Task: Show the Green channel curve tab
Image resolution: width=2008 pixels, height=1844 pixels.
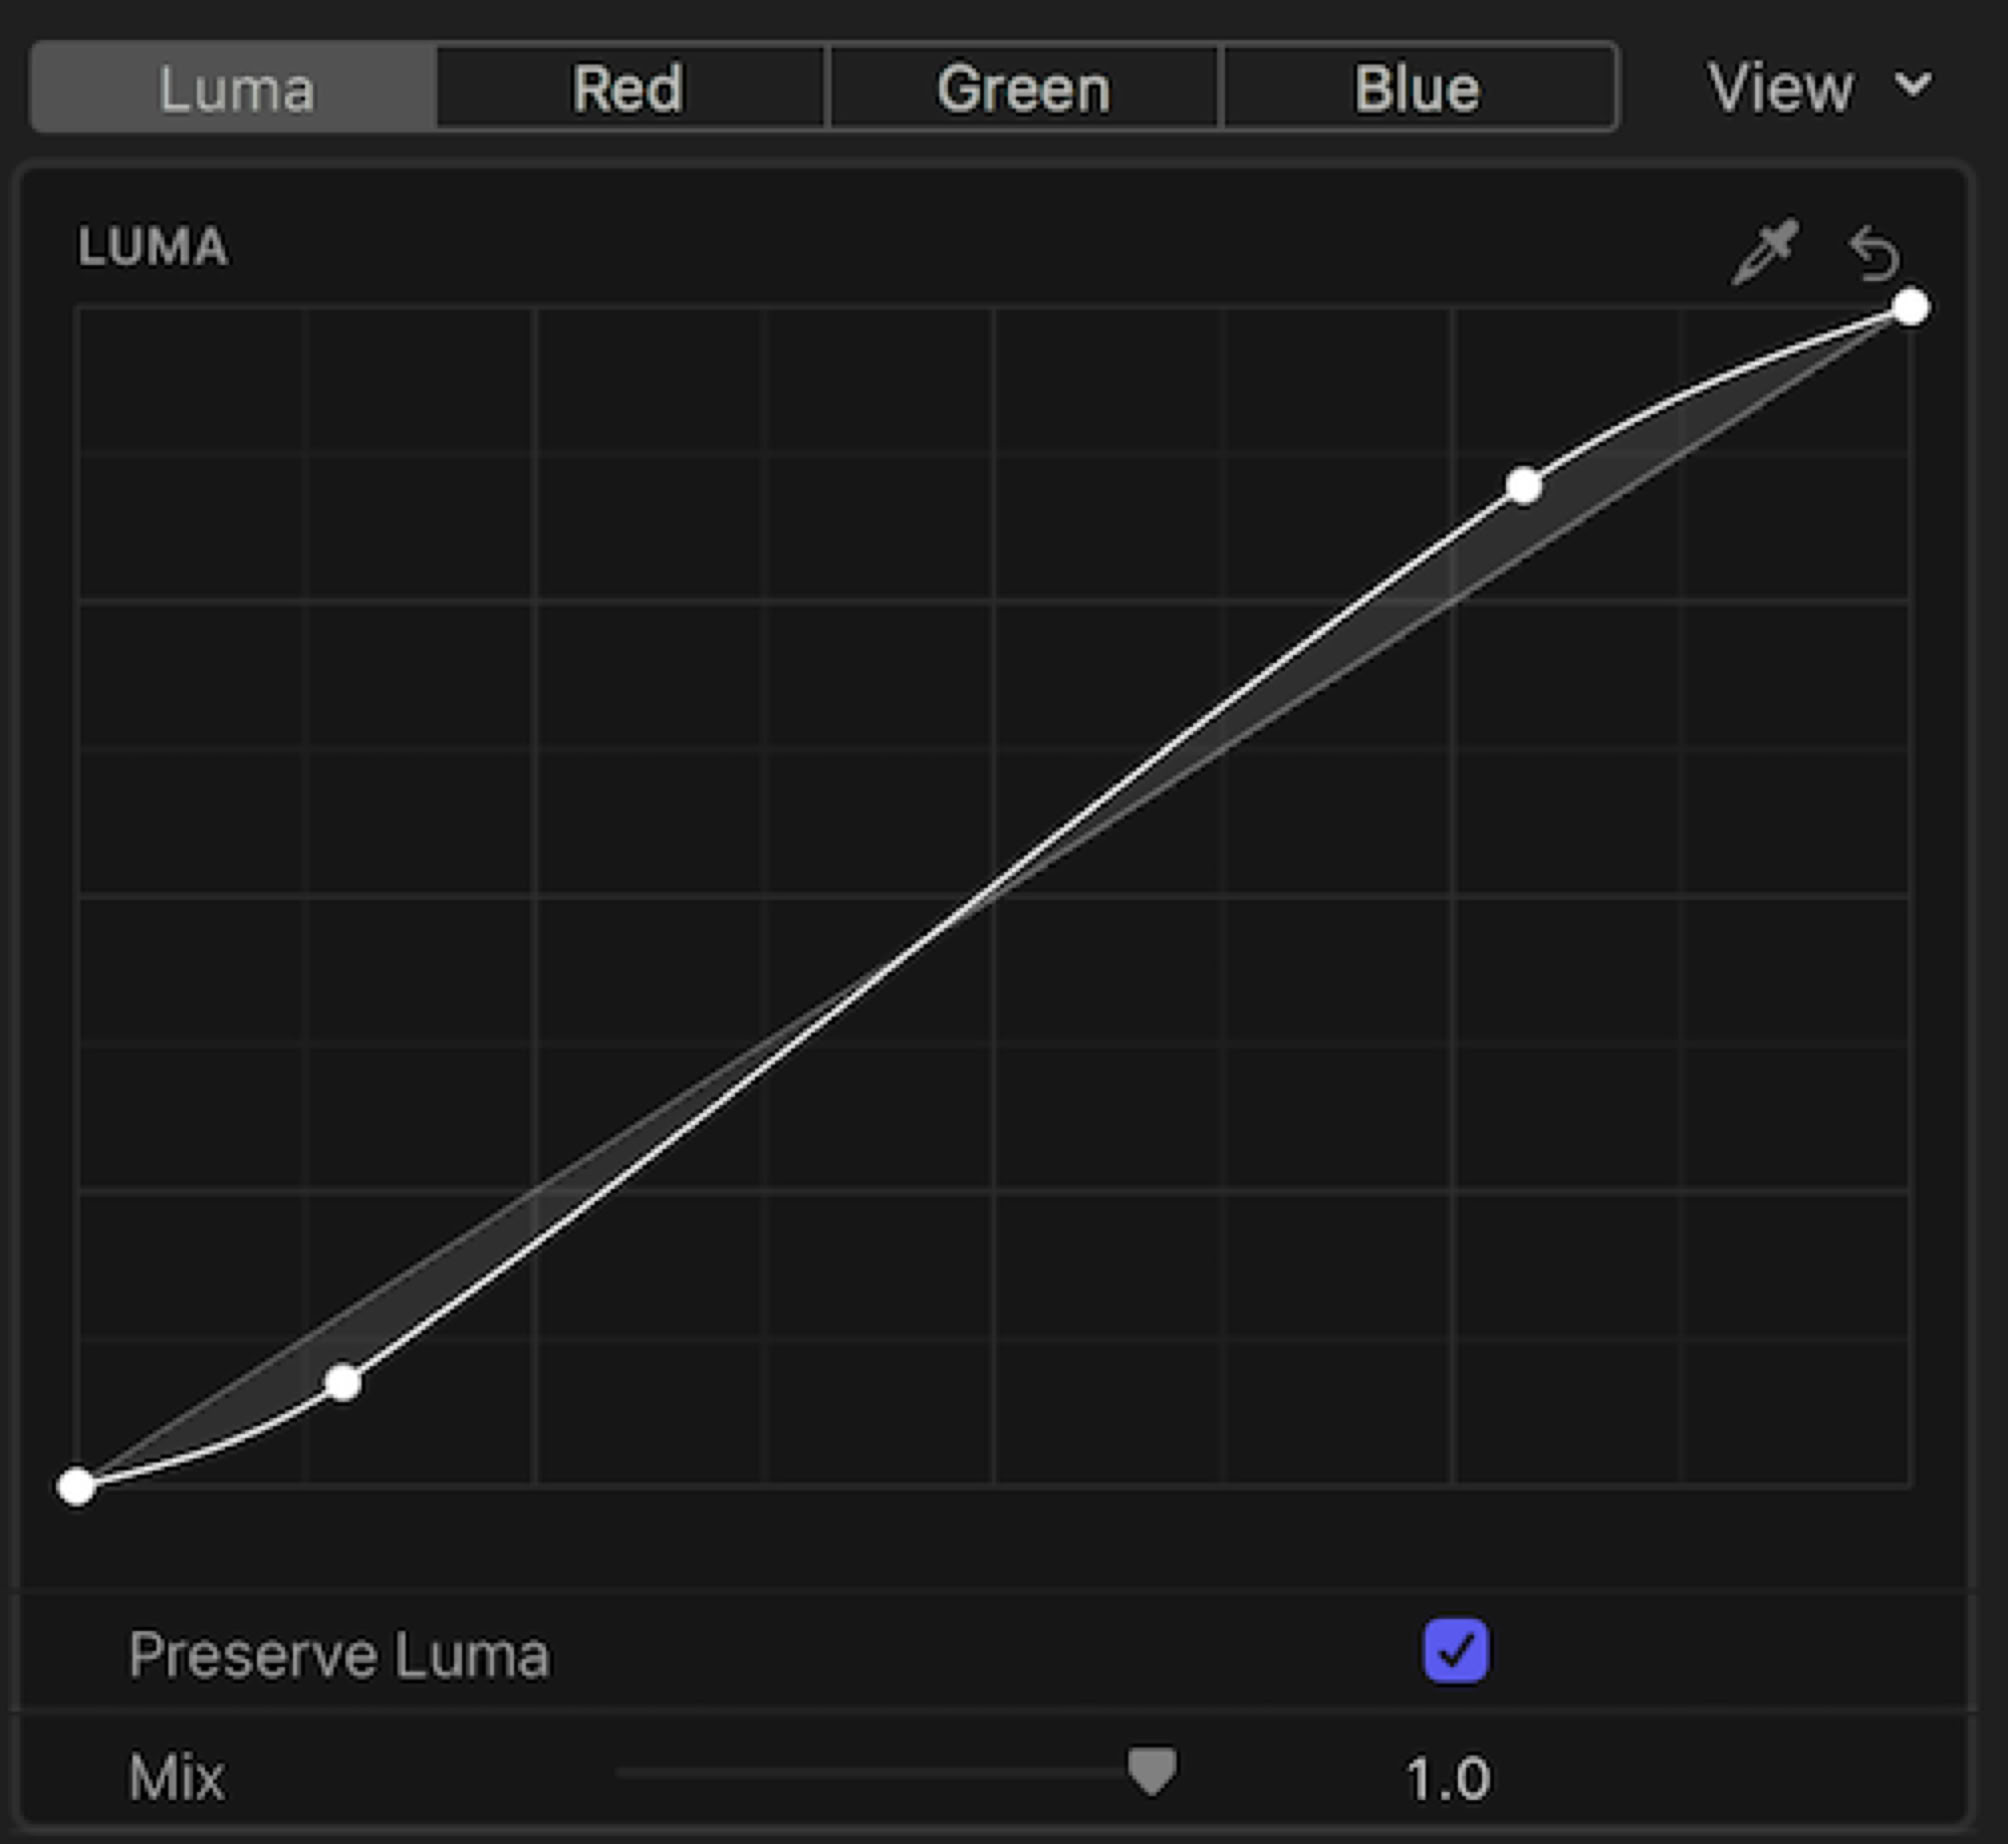Action: pos(1023,88)
